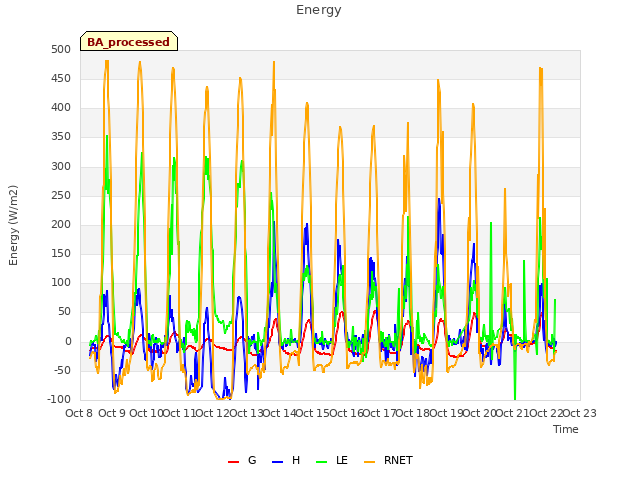640x480 pixels.
Task: Click the 50 y-axis tick label
Action: [x=64, y=312]
